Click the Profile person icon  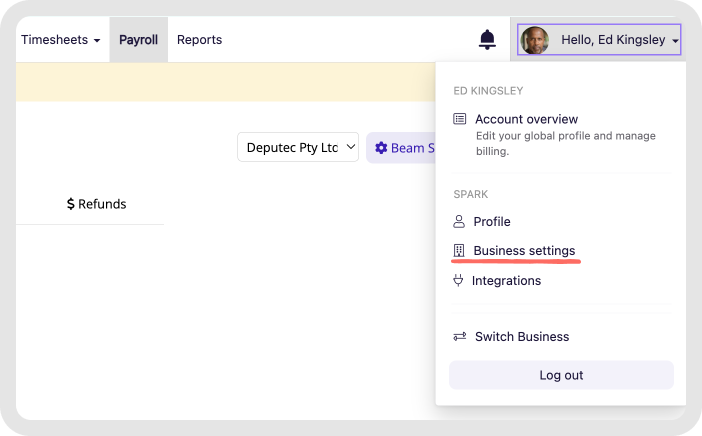459,222
